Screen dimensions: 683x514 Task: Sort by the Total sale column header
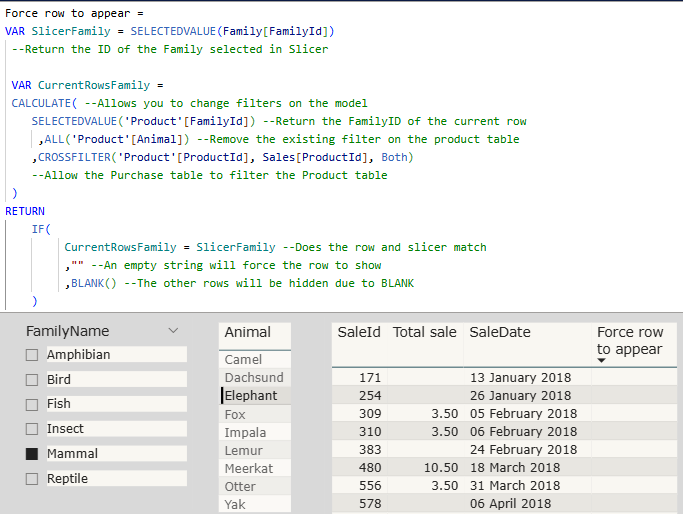click(425, 332)
